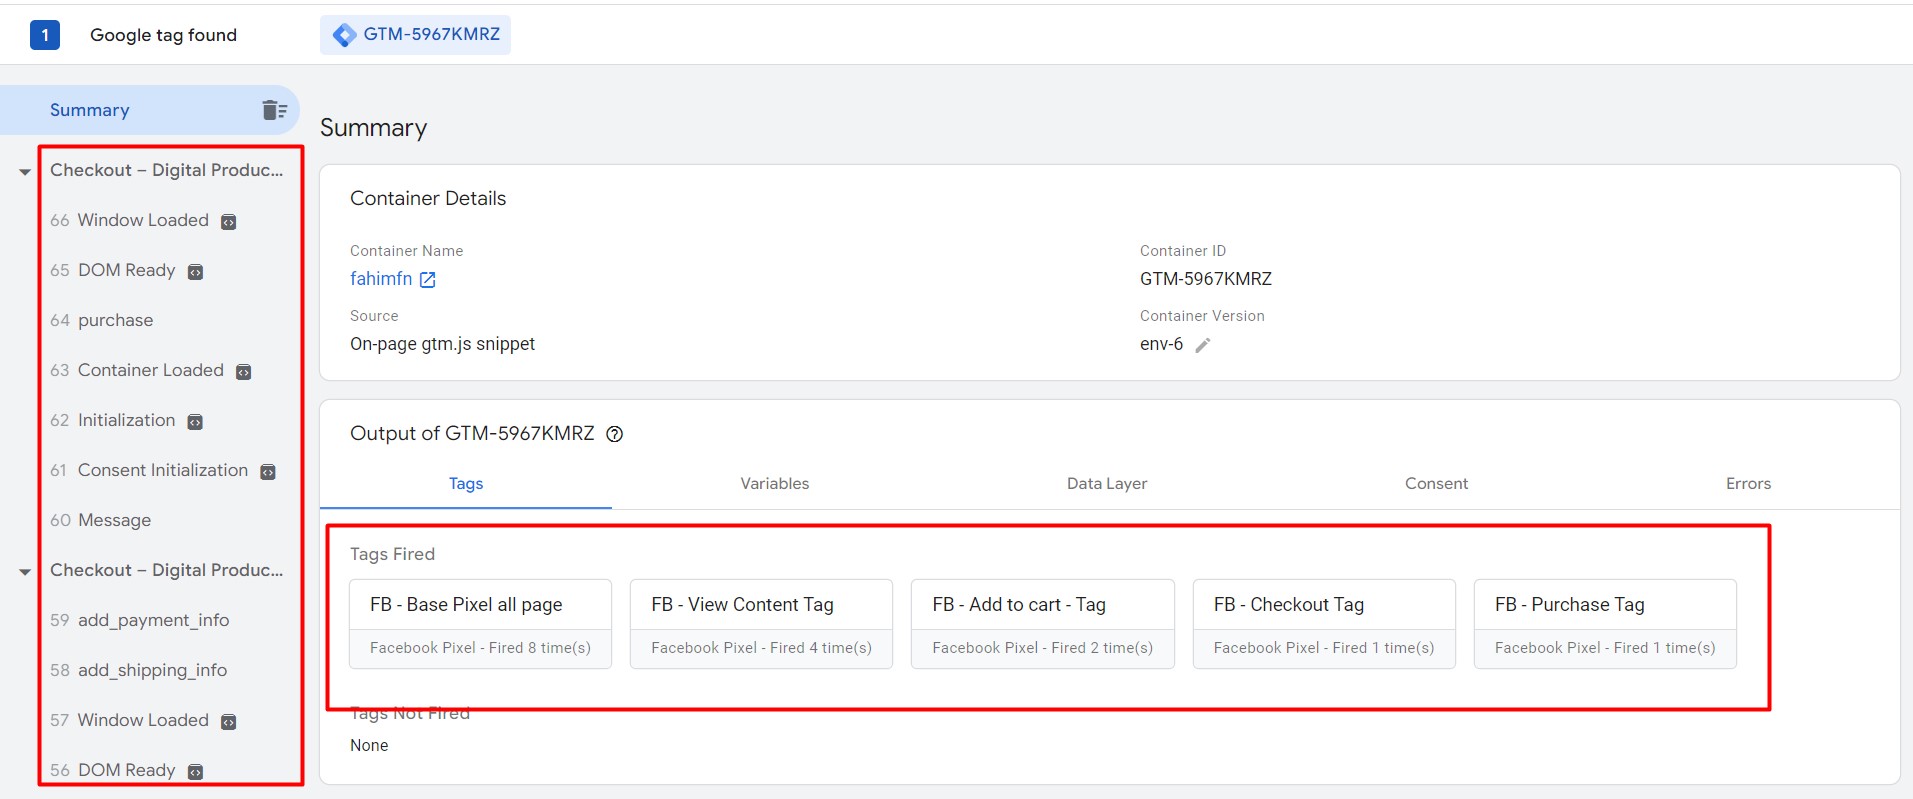This screenshot has width=1913, height=799.
Task: Click the API icon next to 62 Initialization
Action: click(x=195, y=422)
